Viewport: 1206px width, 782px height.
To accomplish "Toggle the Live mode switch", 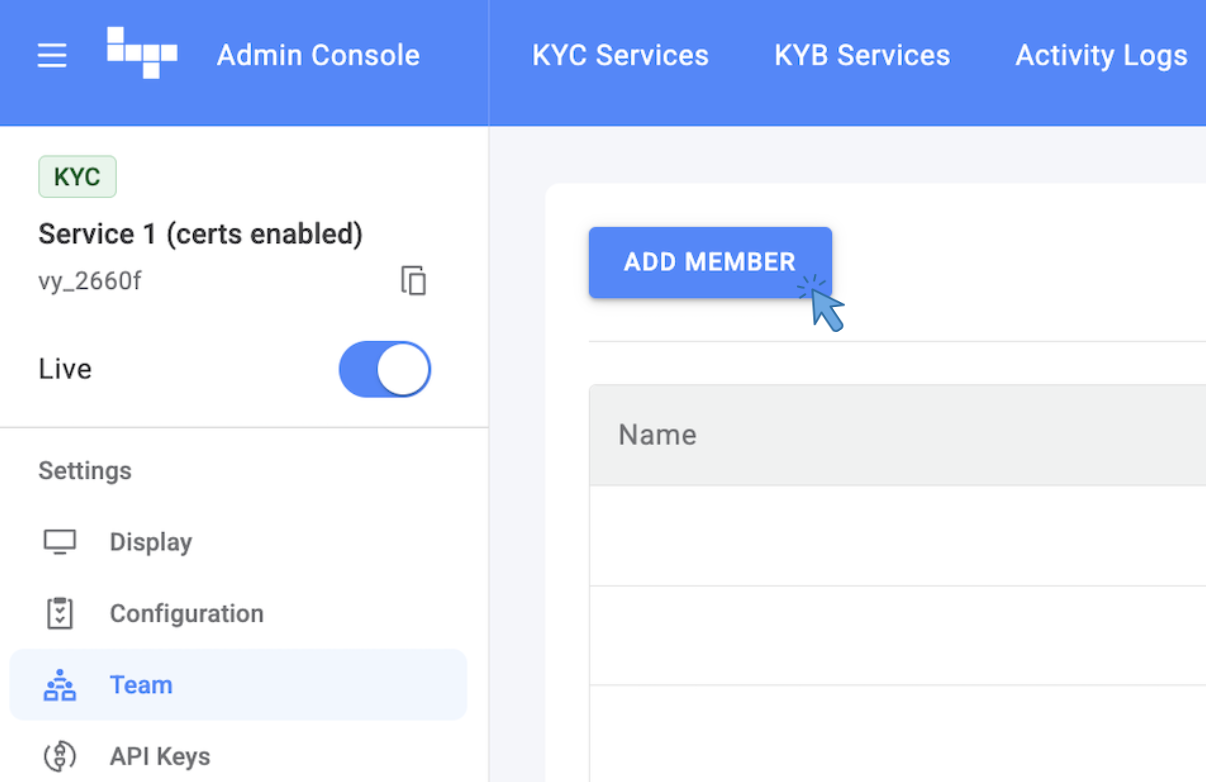I will tap(385, 369).
